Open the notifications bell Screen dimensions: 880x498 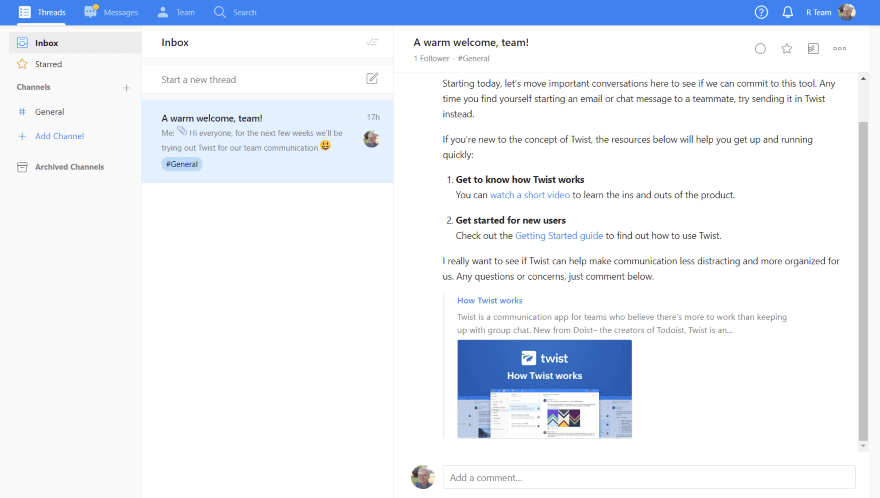coord(788,12)
